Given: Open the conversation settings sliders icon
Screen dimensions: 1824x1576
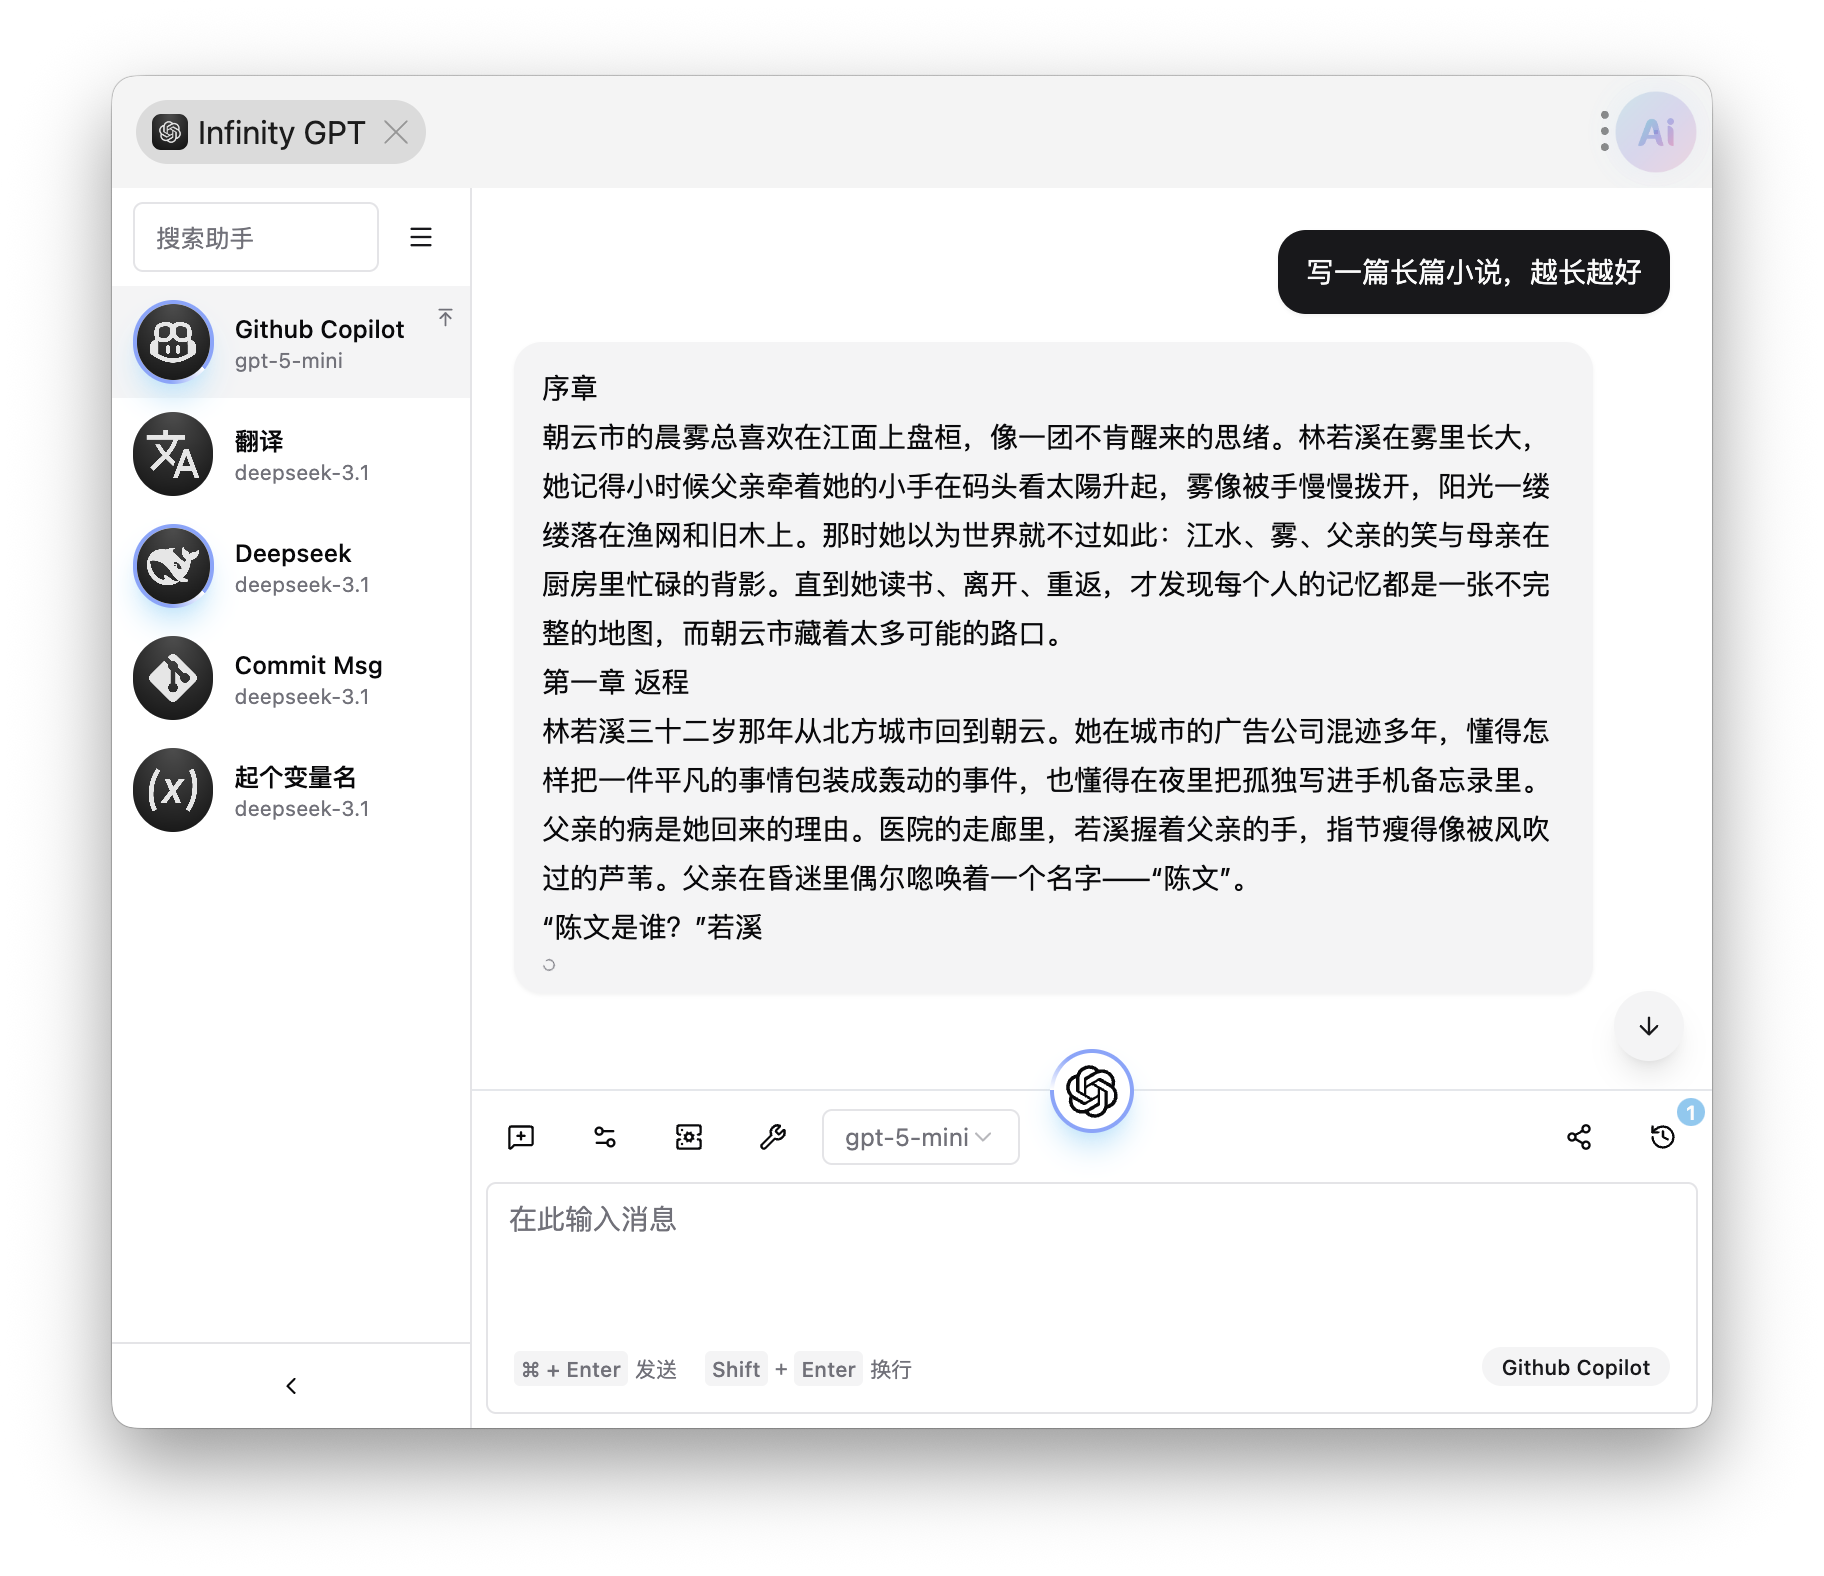Looking at the screenshot, I should coord(605,1137).
